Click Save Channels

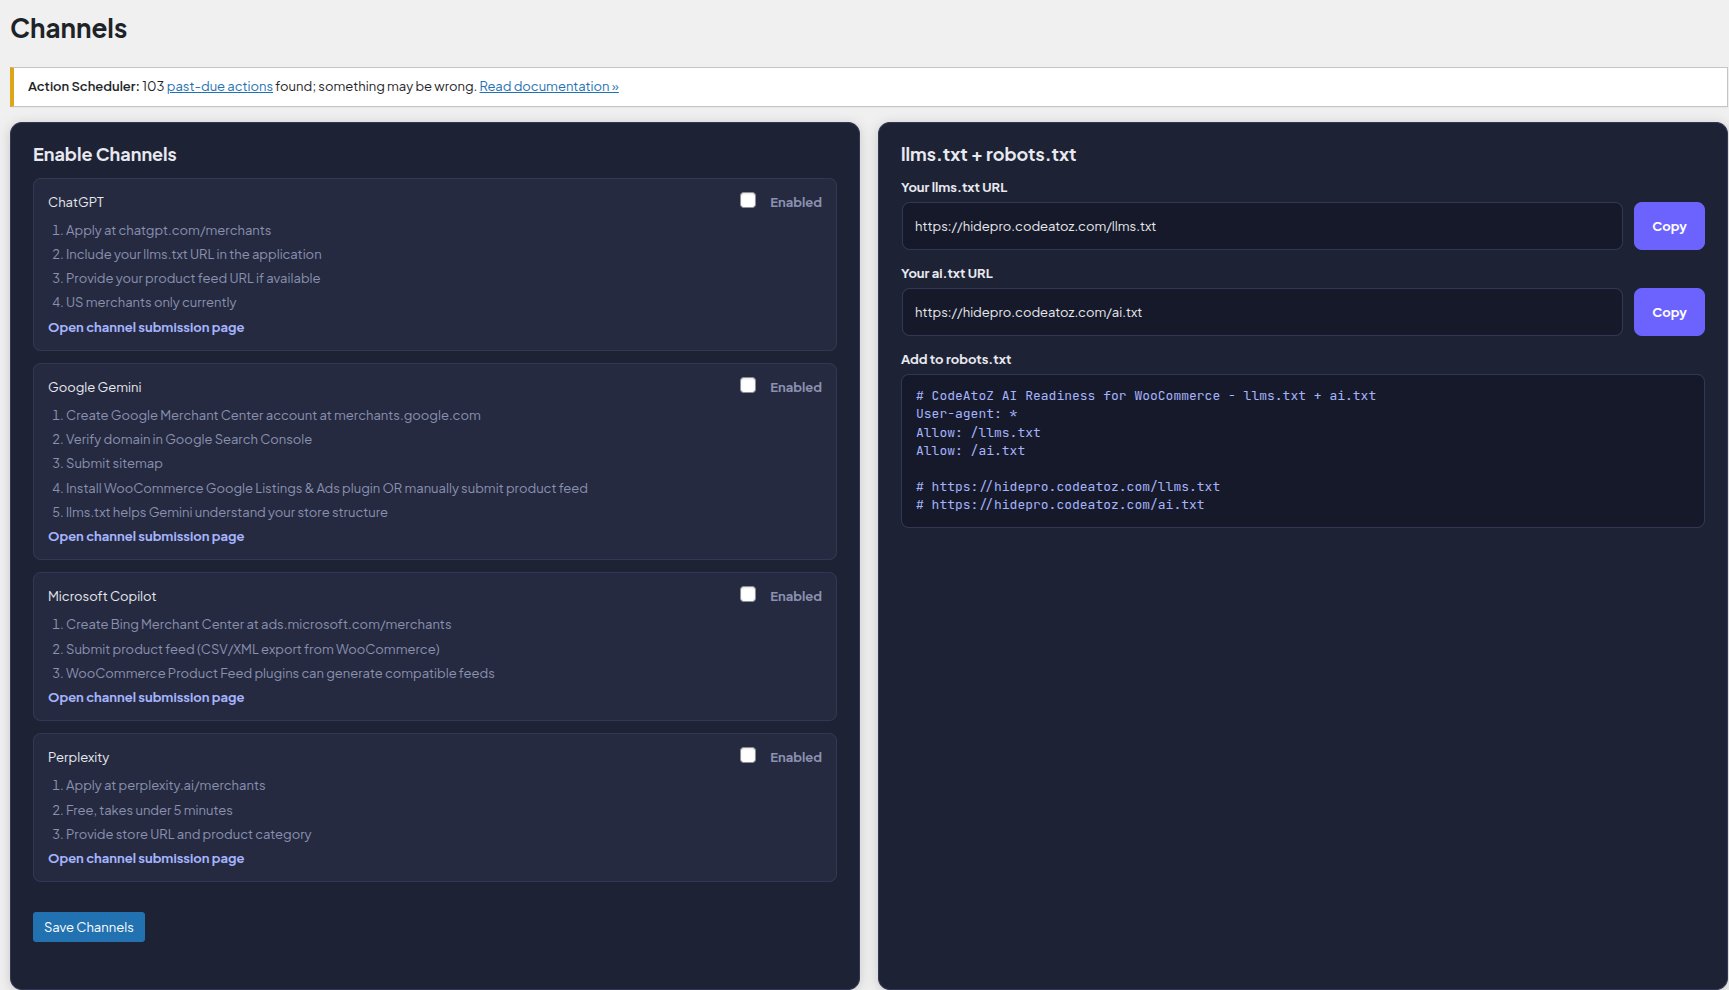click(x=88, y=926)
